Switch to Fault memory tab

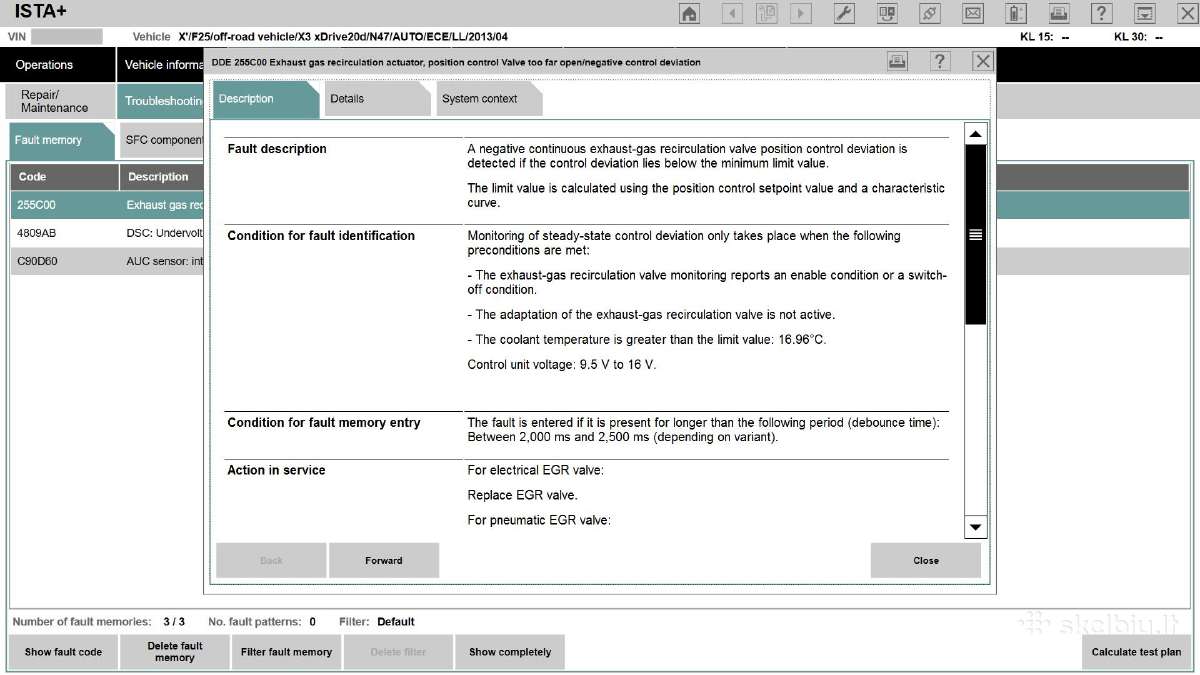[60, 141]
